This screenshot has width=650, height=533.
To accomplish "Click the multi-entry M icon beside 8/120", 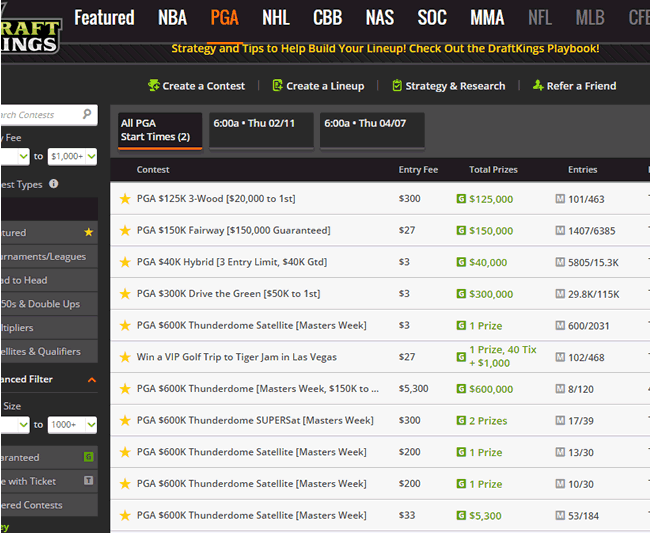I will point(560,389).
